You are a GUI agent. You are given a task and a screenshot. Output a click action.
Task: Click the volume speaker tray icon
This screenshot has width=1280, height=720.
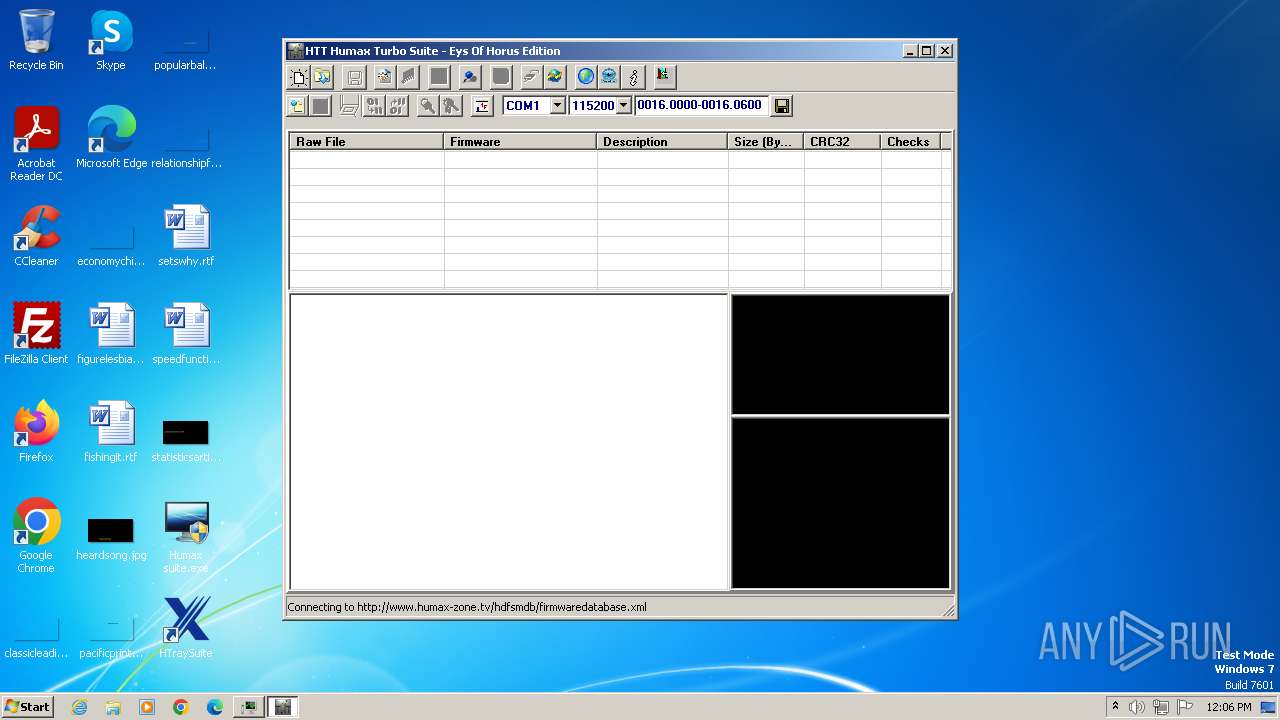(1136, 707)
